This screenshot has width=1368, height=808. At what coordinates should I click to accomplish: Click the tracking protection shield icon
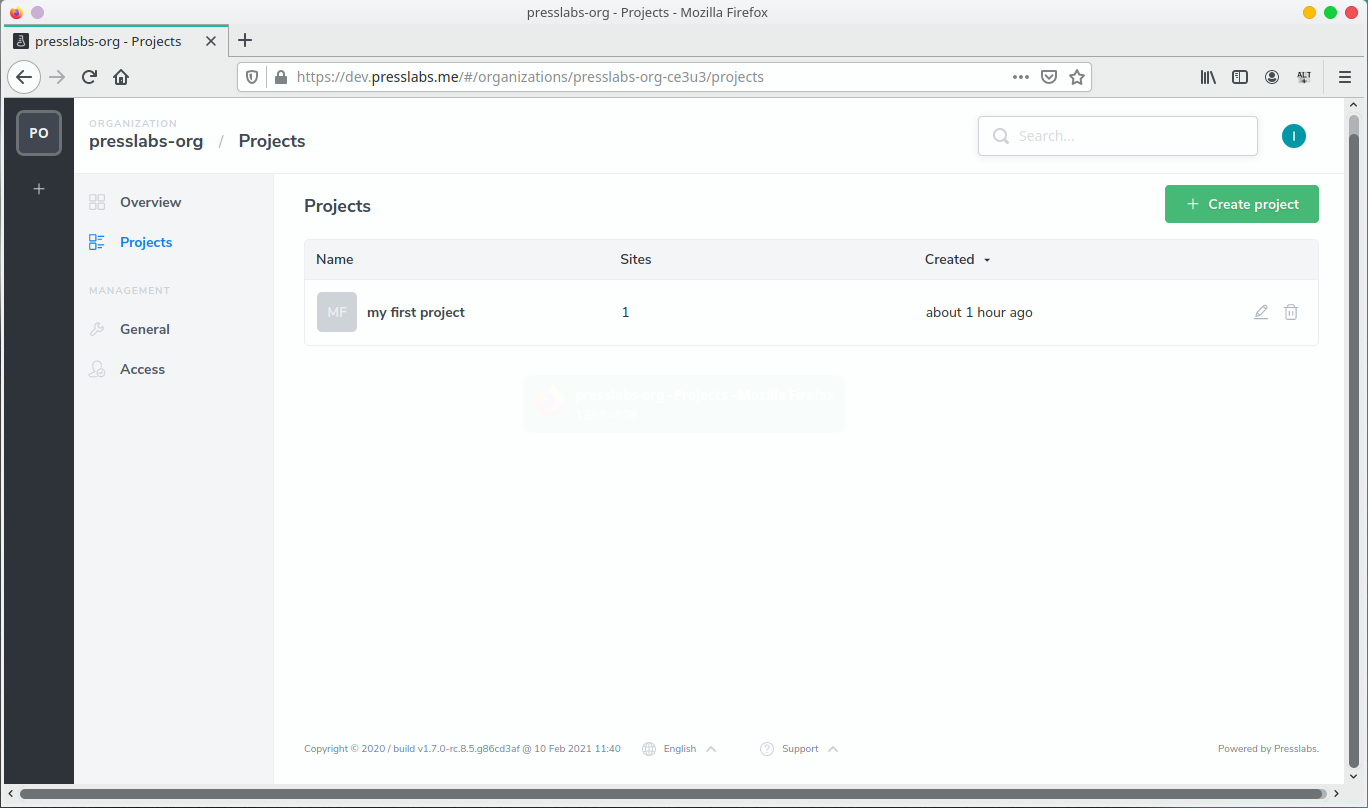pos(253,77)
